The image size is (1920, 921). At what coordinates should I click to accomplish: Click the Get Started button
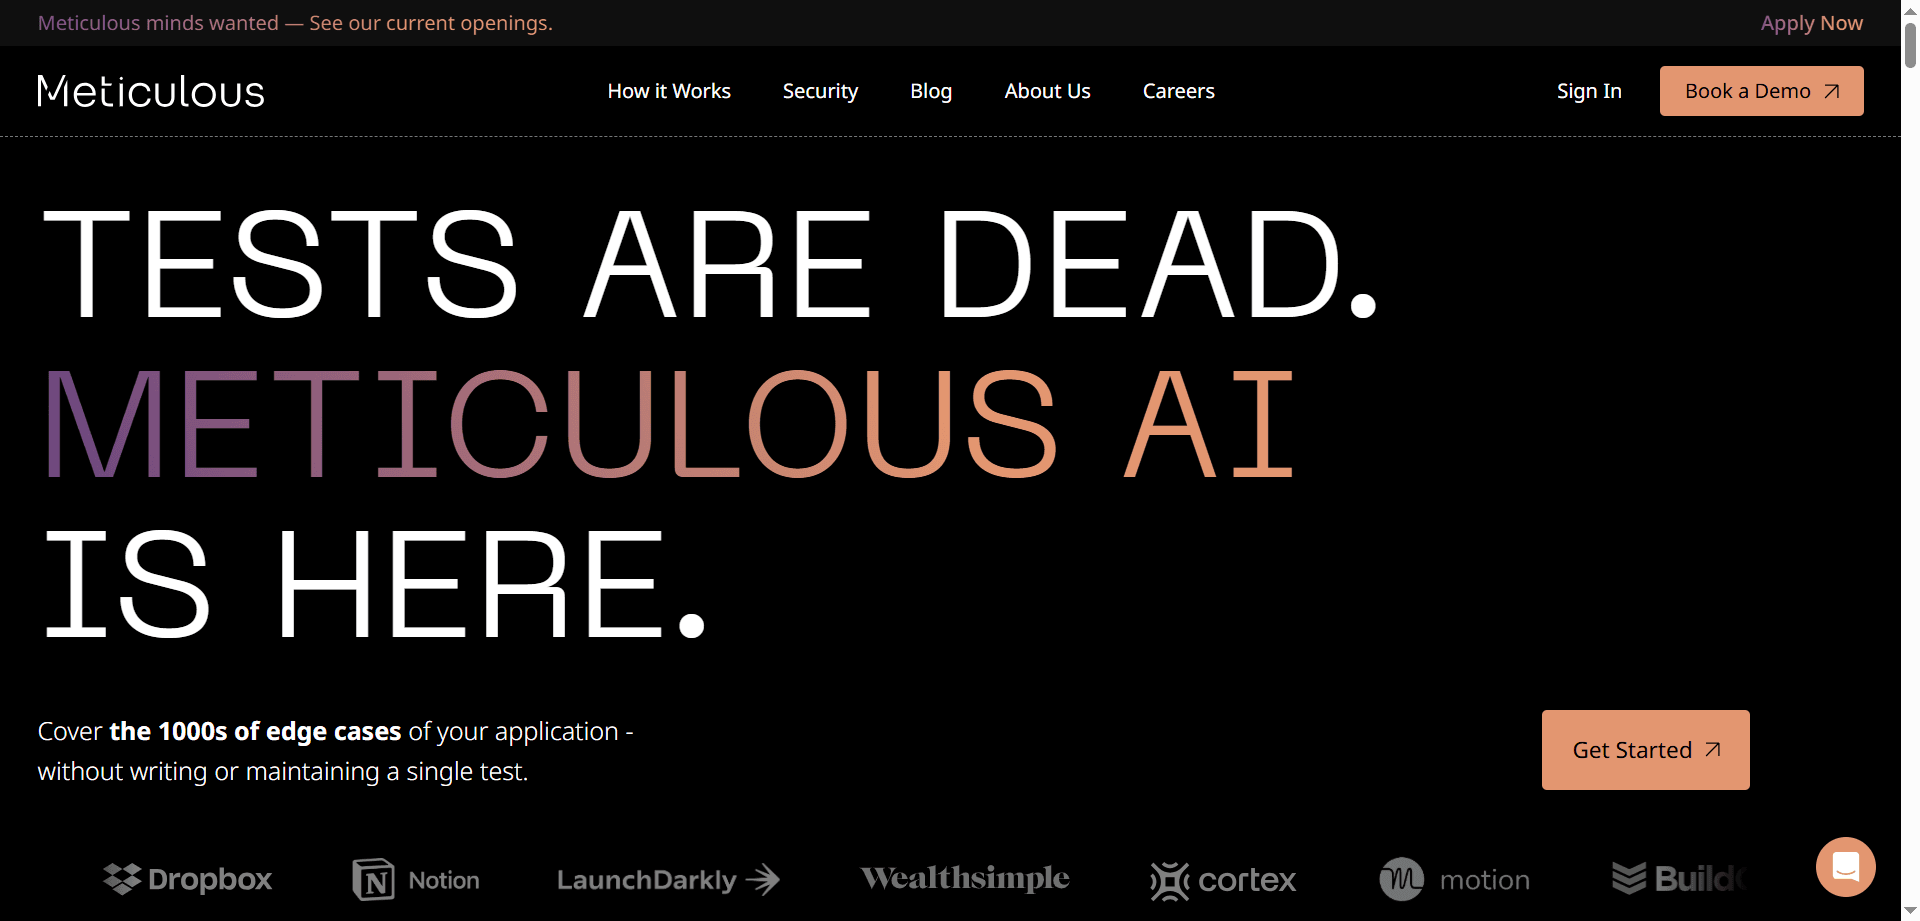[1645, 749]
